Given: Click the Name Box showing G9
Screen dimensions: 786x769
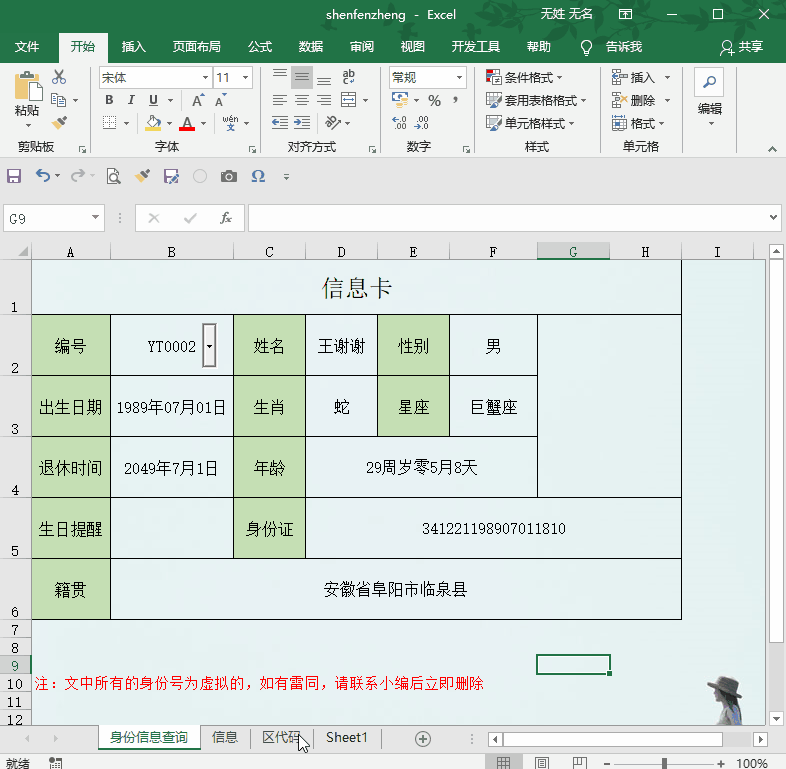Looking at the screenshot, I should click(54, 219).
